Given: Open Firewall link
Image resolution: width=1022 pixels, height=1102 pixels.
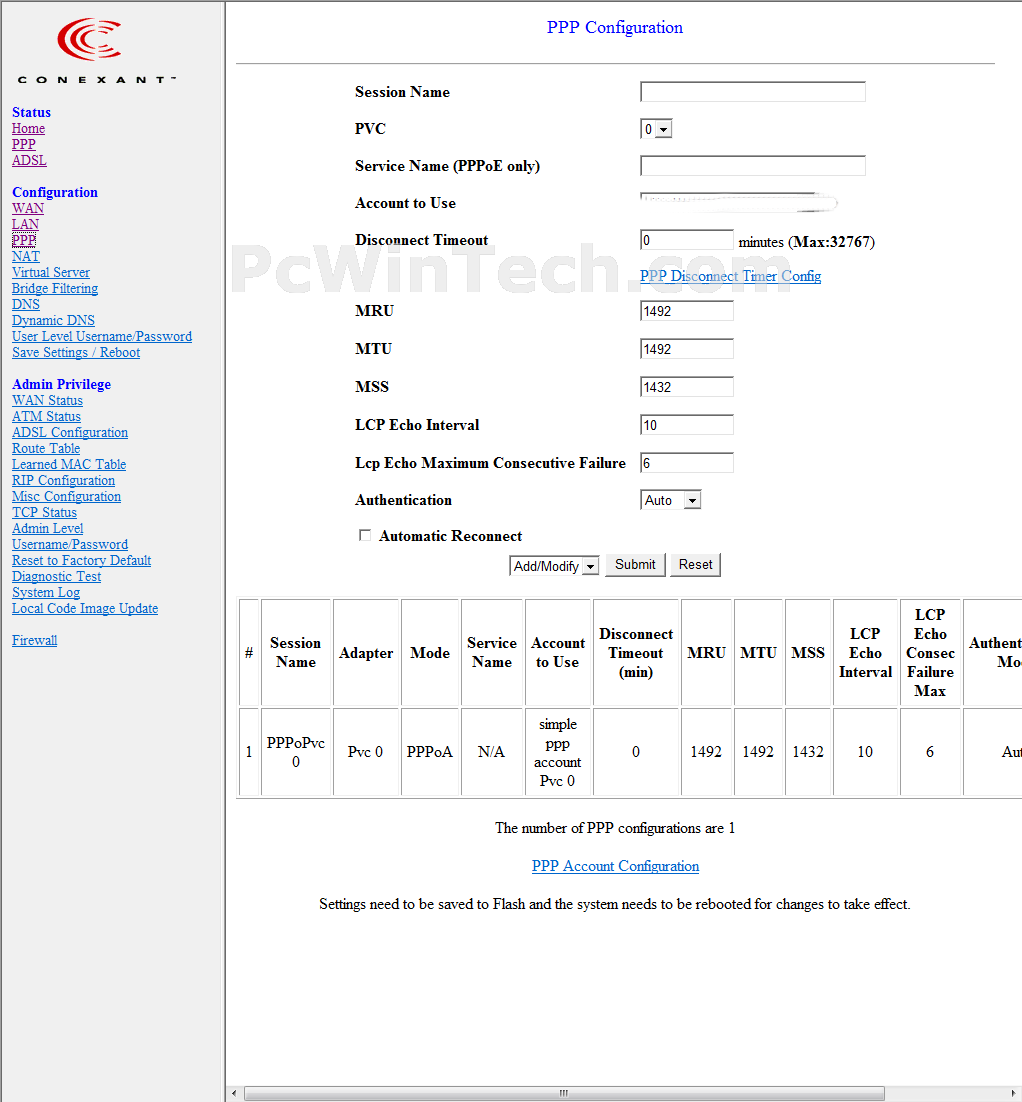Looking at the screenshot, I should click(x=34, y=640).
